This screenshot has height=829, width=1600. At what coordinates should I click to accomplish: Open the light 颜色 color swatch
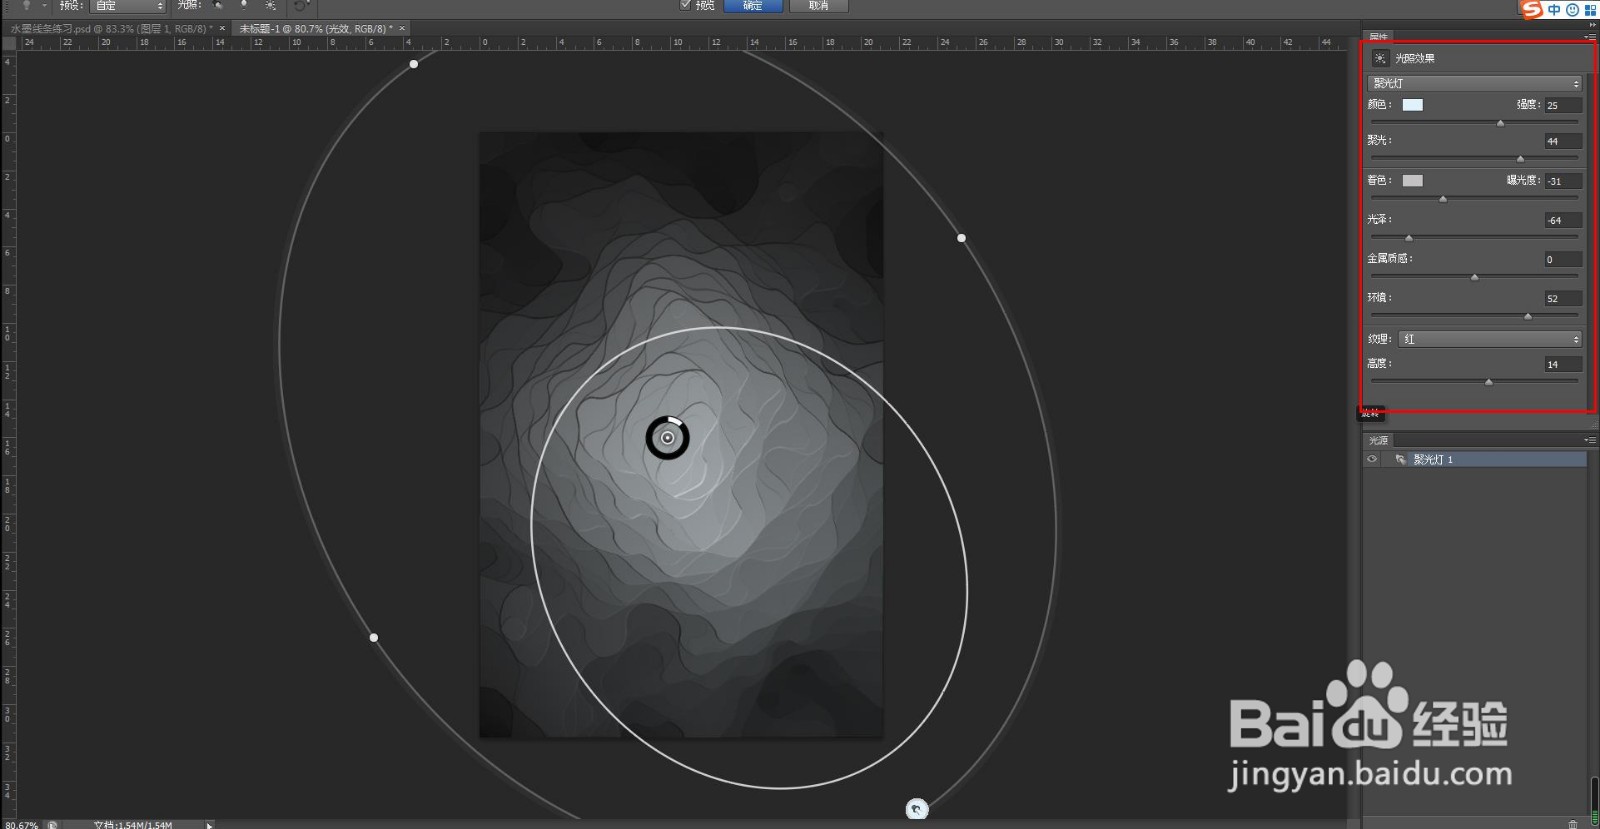pos(1412,105)
